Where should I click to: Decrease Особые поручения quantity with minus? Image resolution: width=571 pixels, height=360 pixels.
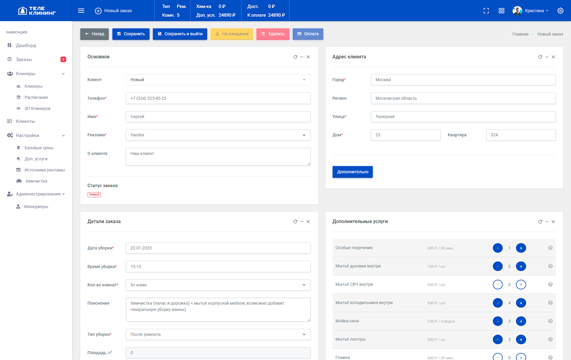497,248
